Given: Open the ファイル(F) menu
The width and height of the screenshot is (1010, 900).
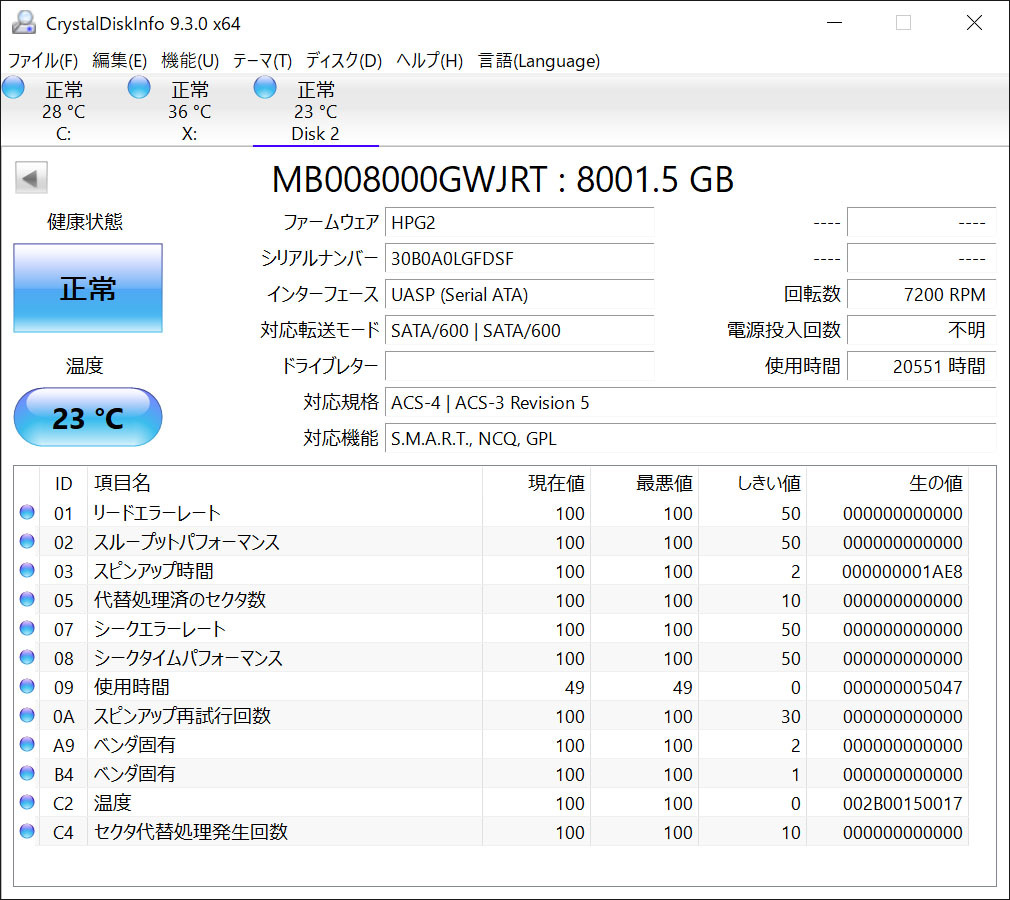Looking at the screenshot, I should pos(43,61).
